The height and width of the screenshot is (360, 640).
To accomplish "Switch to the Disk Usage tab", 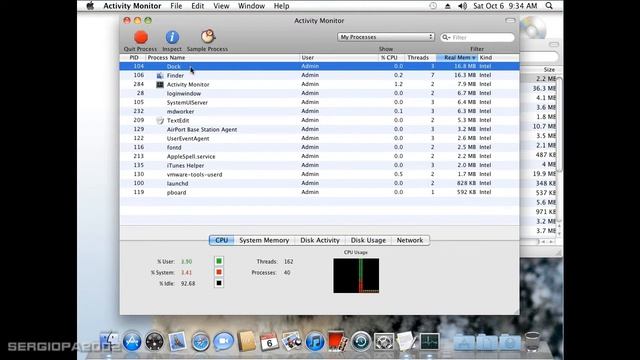I will pos(368,240).
